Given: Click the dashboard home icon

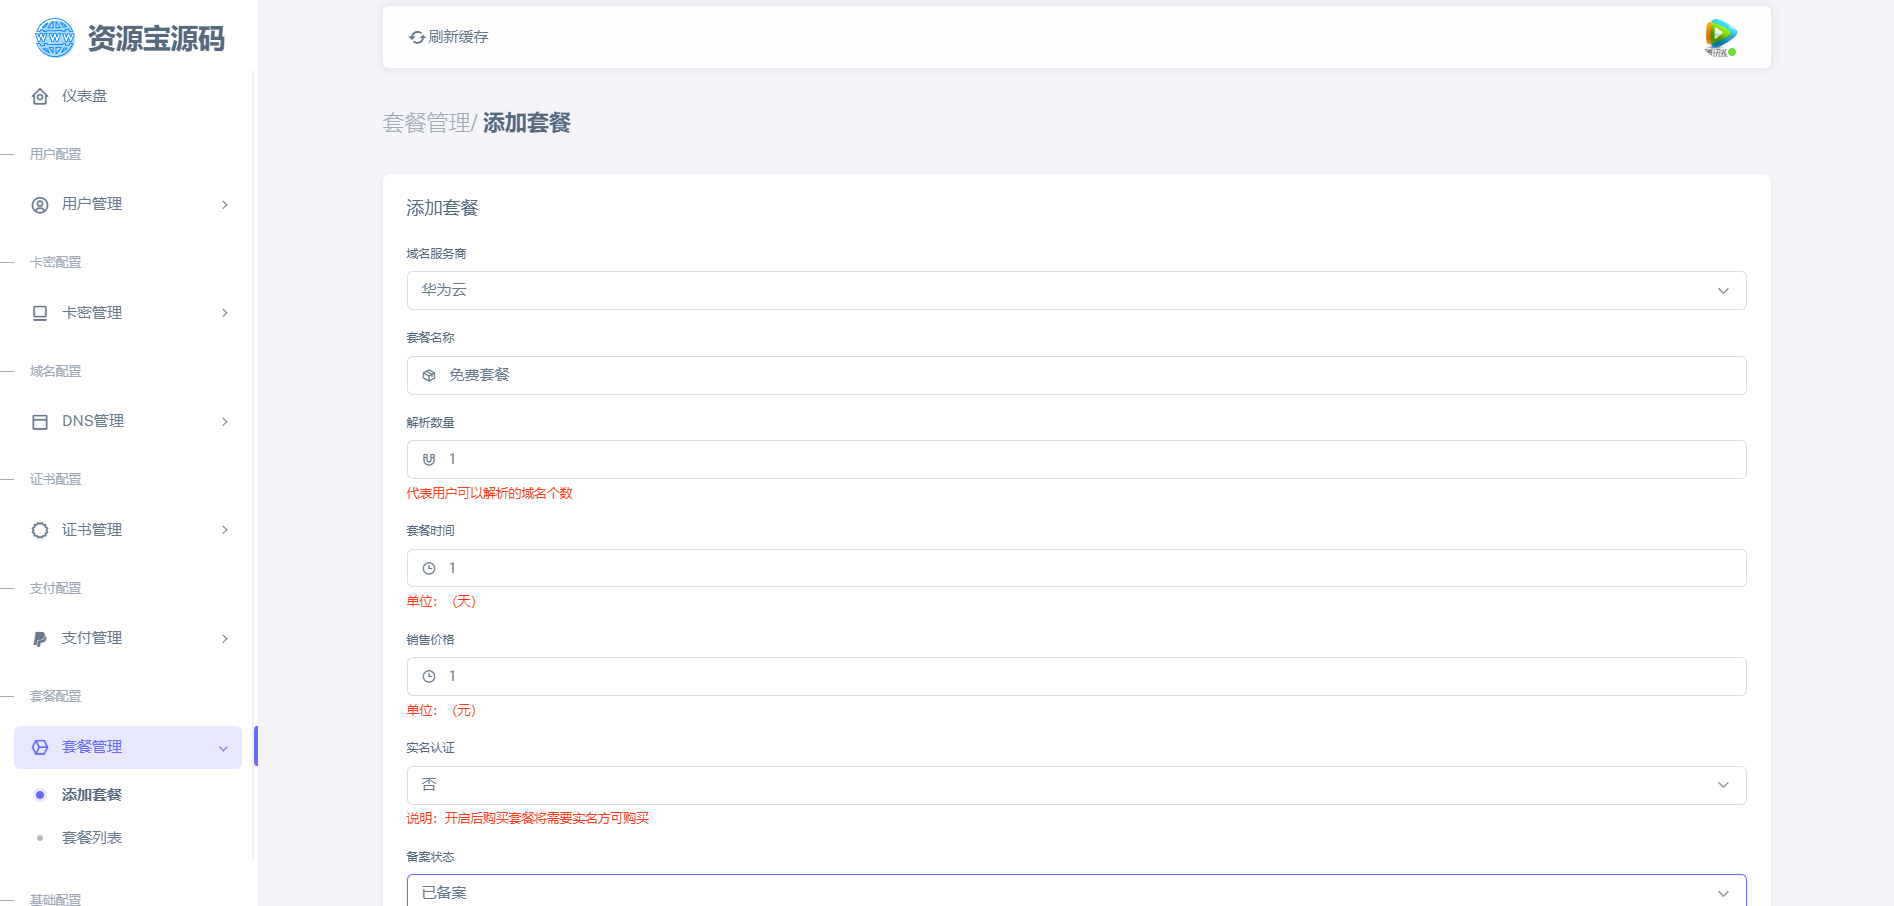Looking at the screenshot, I should click(40, 96).
